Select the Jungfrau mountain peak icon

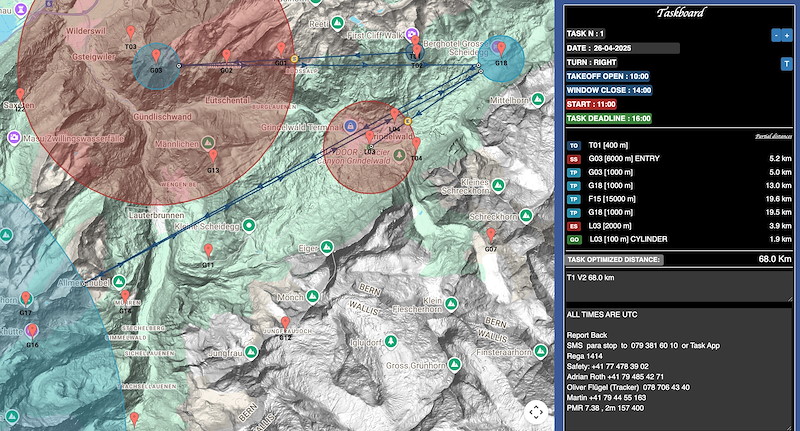251,352
